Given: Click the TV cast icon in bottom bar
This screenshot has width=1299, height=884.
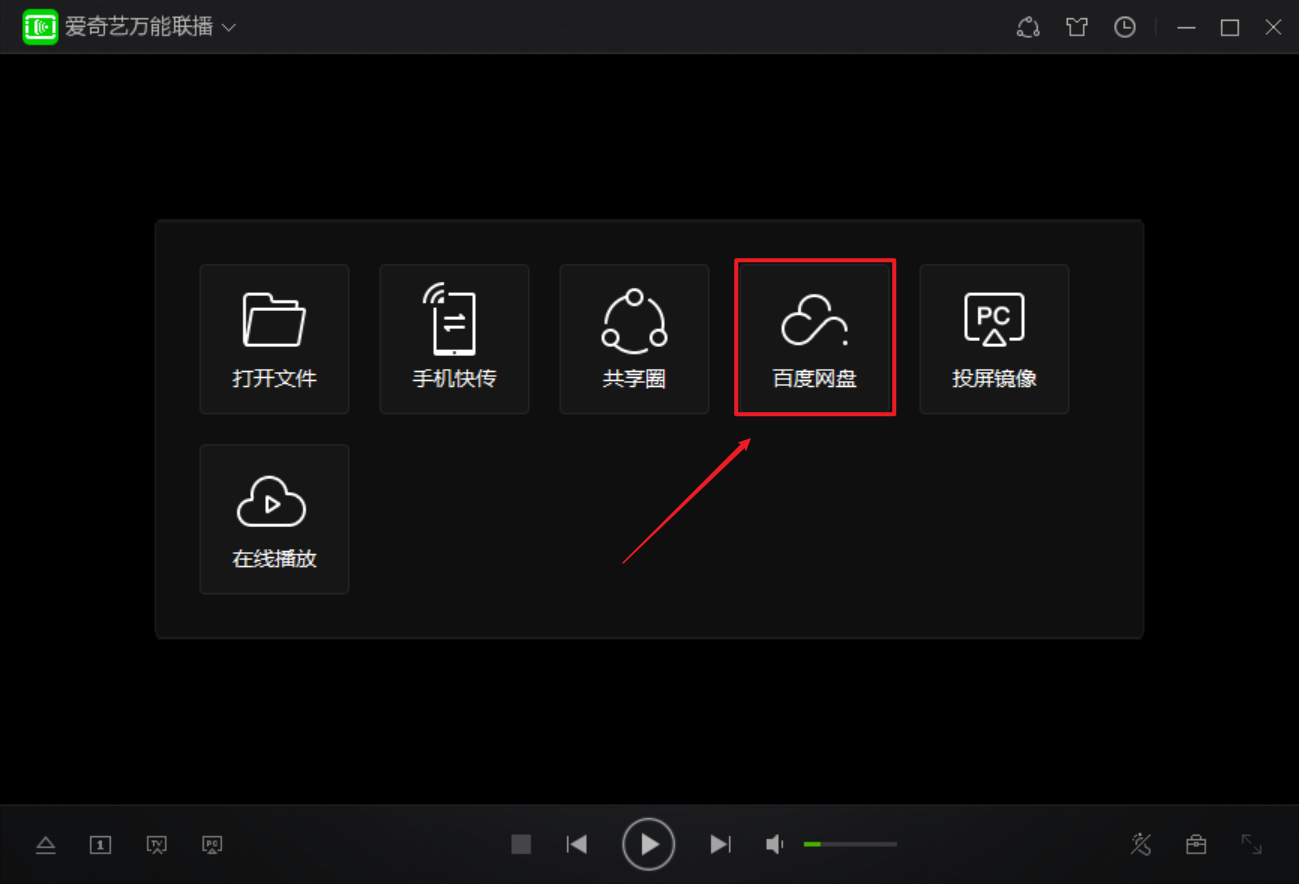Looking at the screenshot, I should point(157,845).
